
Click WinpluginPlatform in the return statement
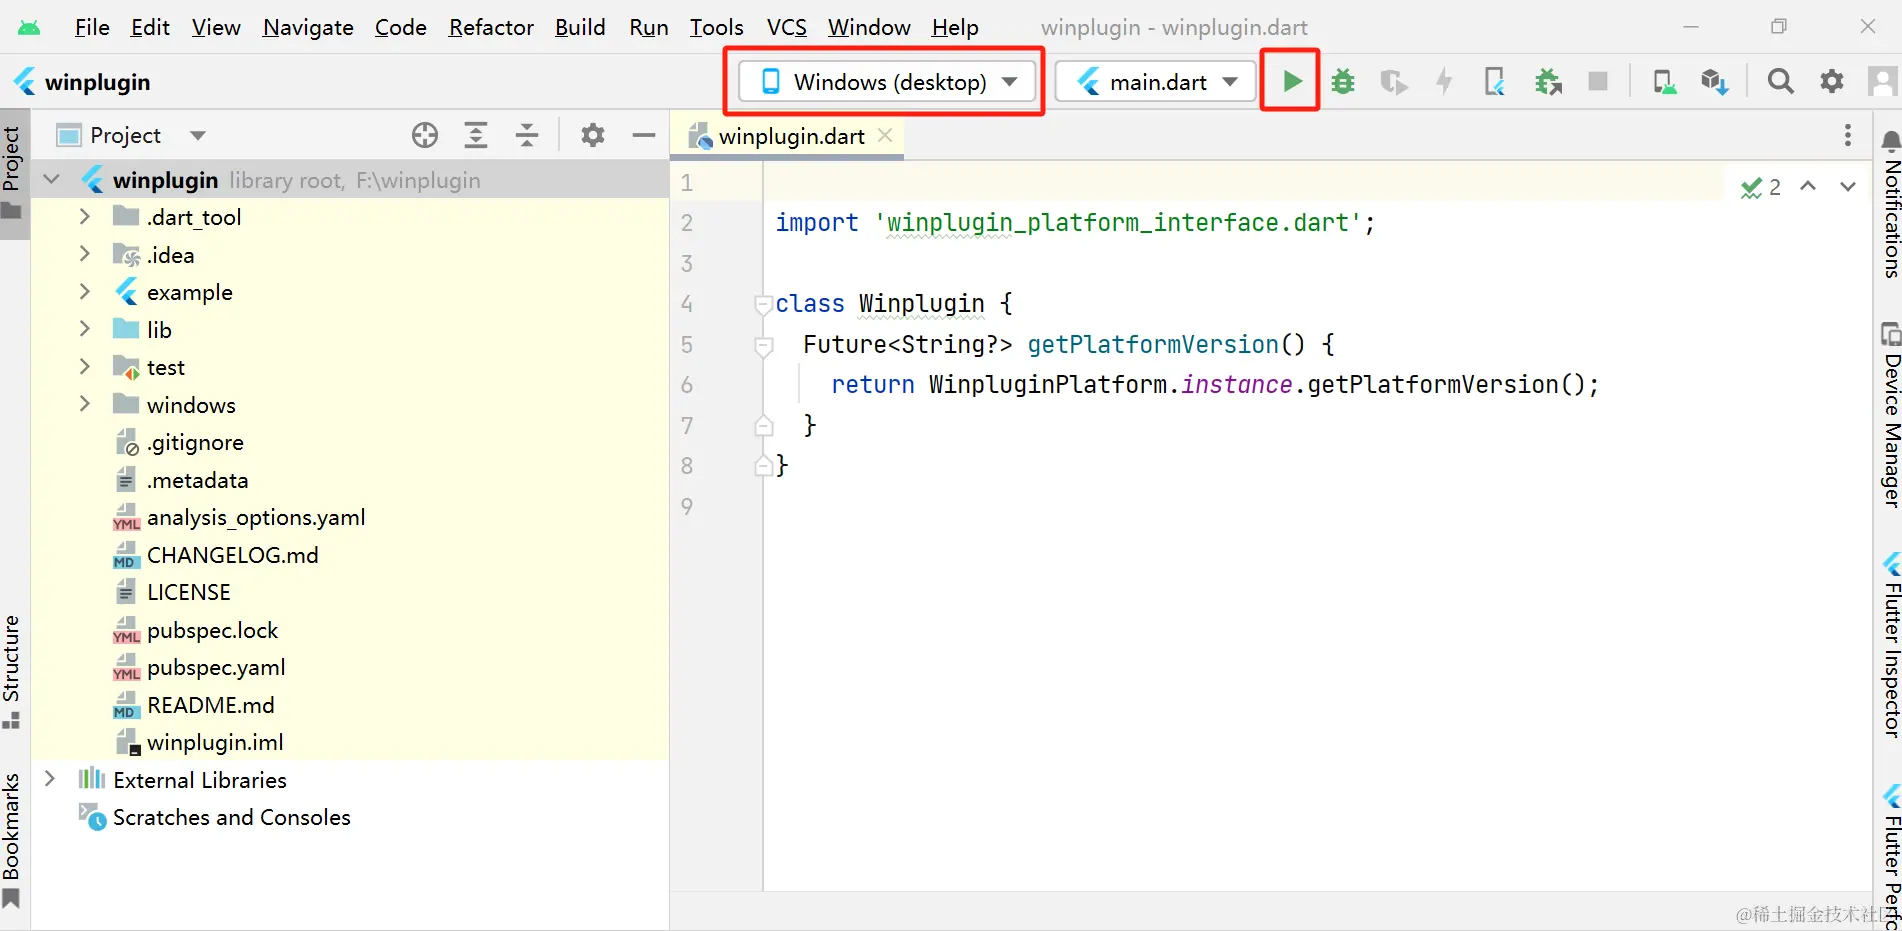(1047, 385)
